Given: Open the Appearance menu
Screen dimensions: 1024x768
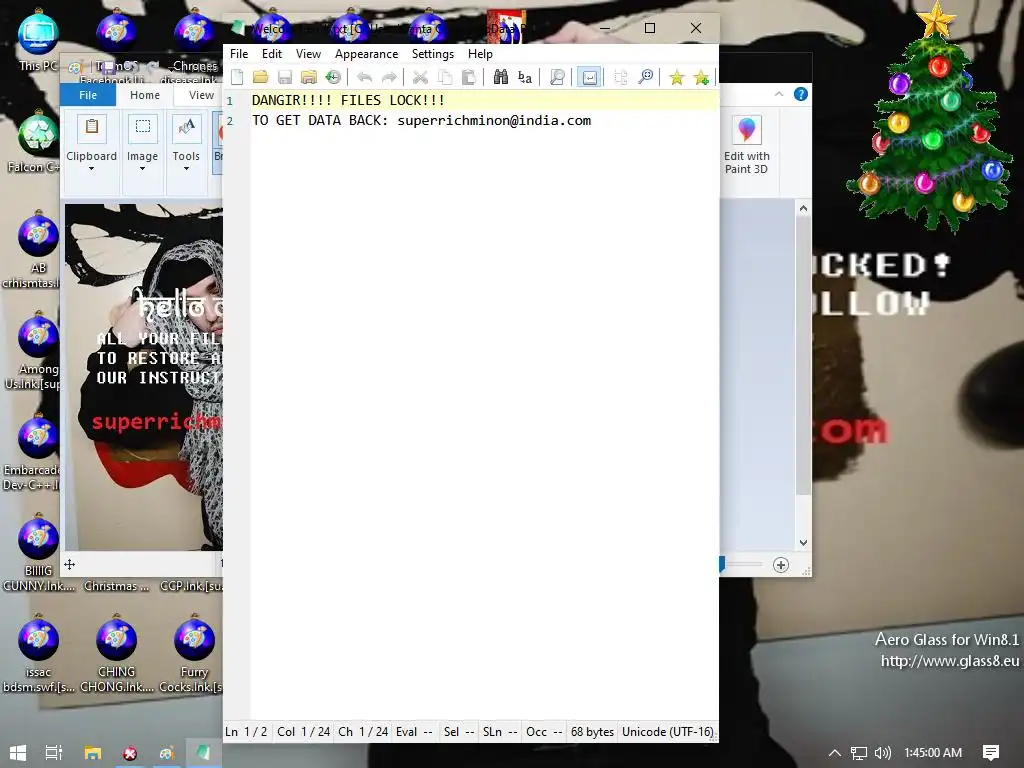Looking at the screenshot, I should pos(366,54).
